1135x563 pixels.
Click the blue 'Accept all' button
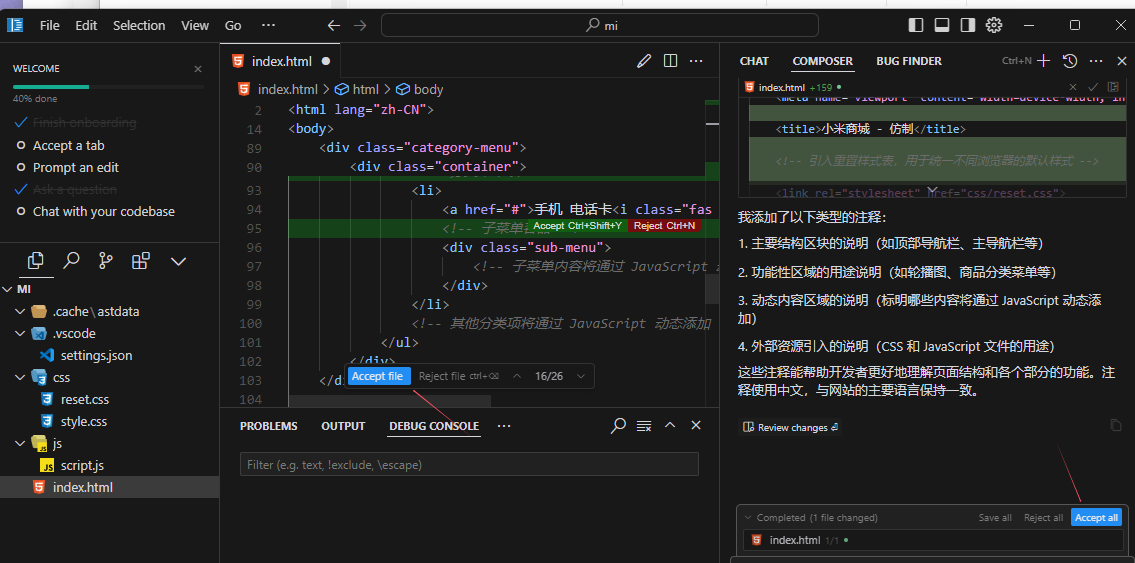[x=1096, y=518]
